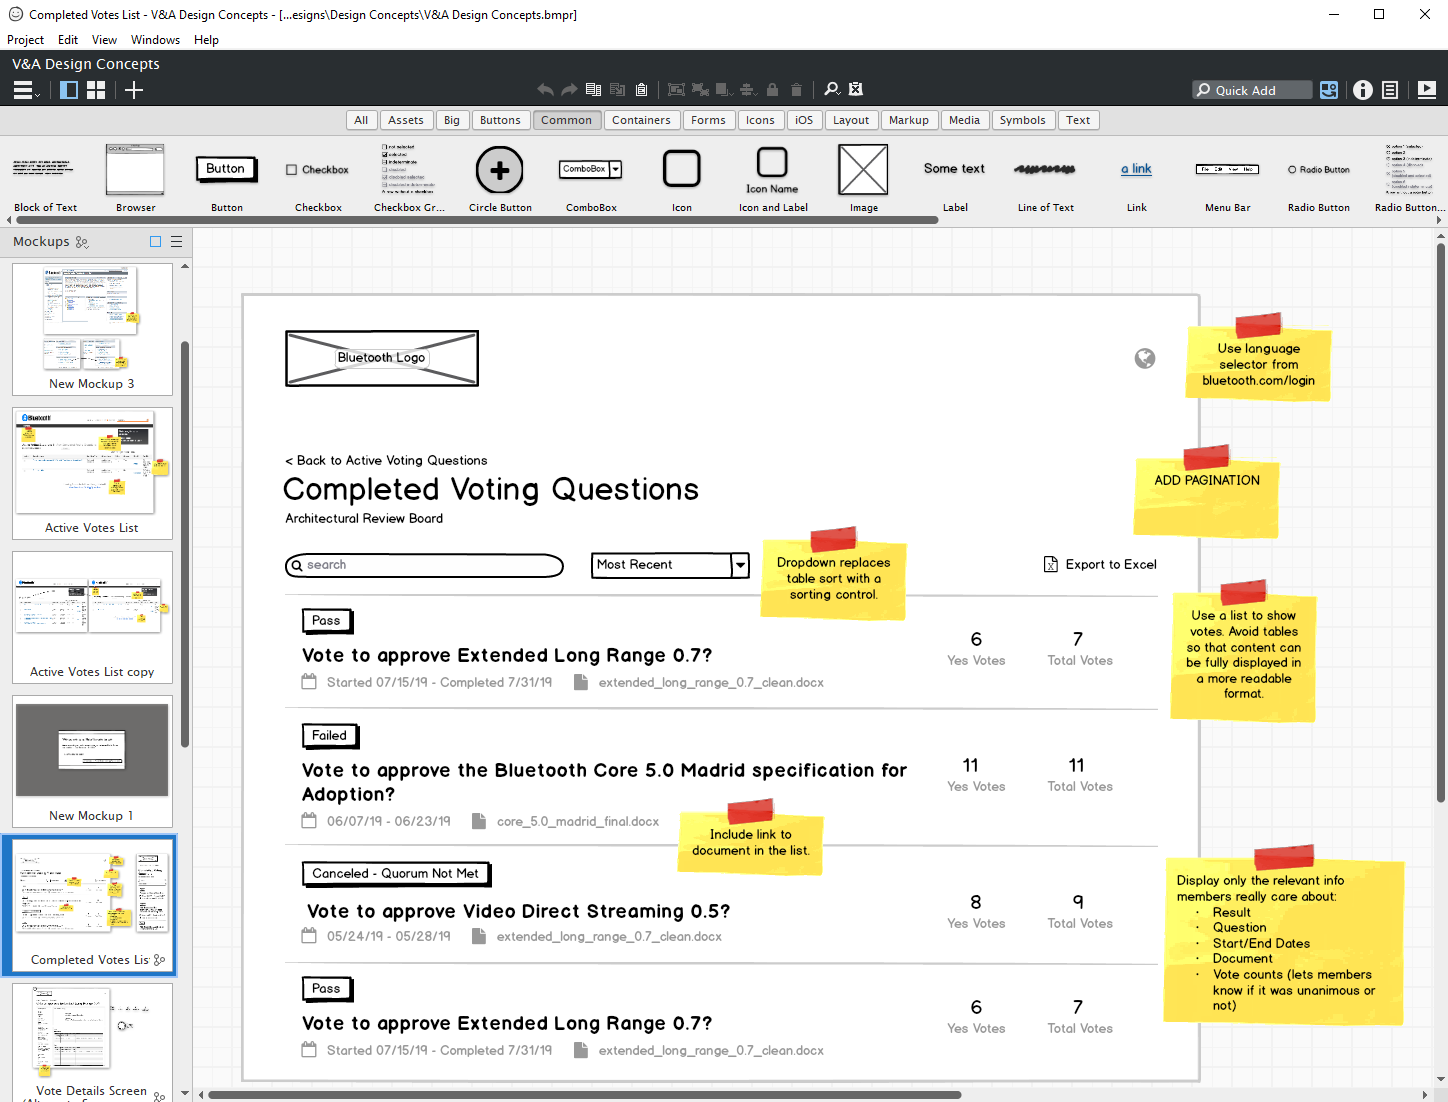Toggle markup visibility icon
The height and width of the screenshot is (1102, 1448).
(x=856, y=90)
